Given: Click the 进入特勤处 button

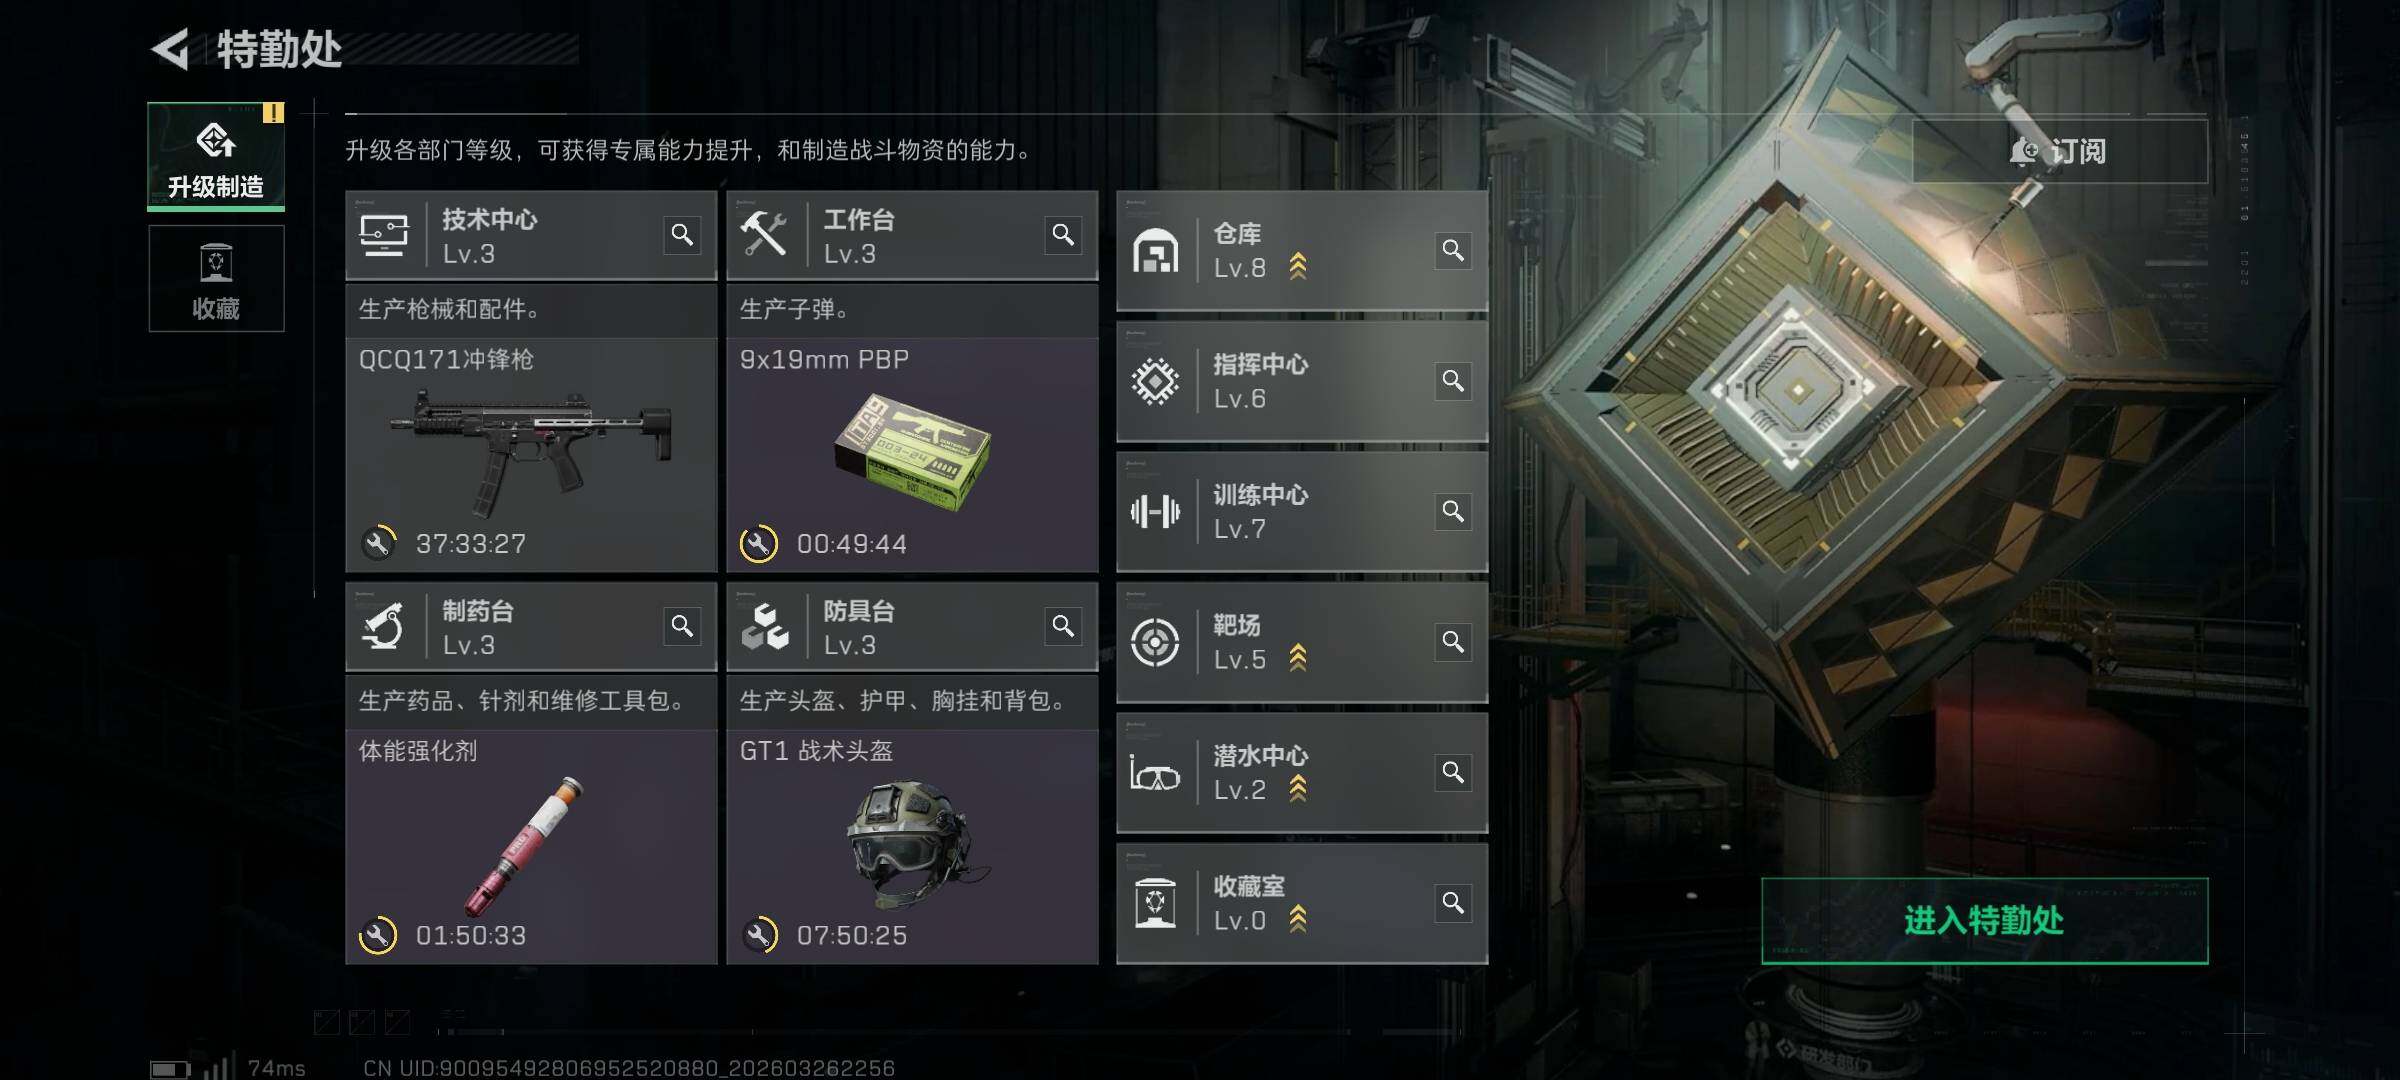Looking at the screenshot, I should point(1984,921).
